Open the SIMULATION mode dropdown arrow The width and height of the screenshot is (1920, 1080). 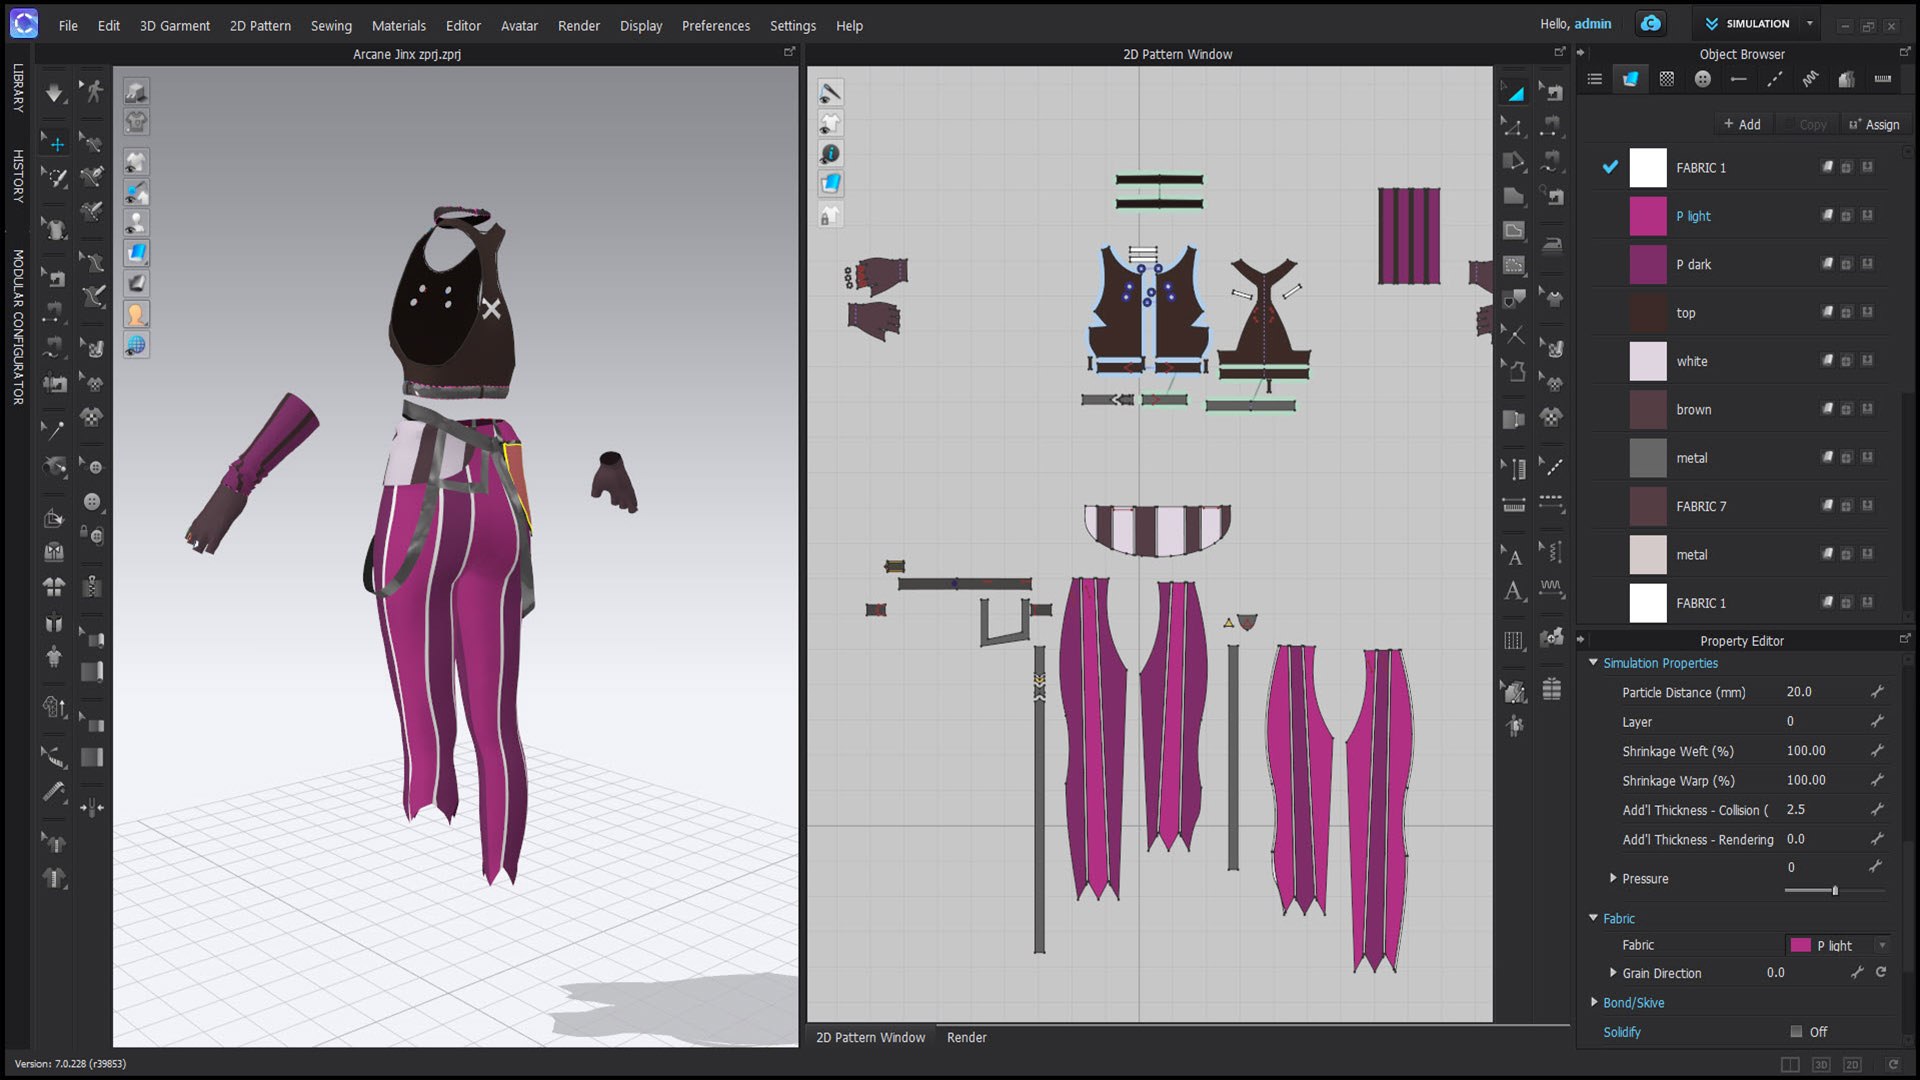click(x=1809, y=23)
